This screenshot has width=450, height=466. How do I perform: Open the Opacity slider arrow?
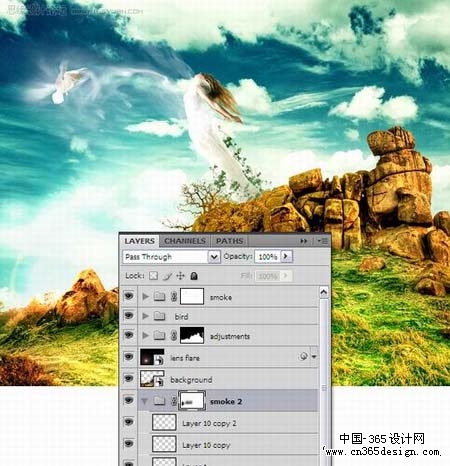pos(286,256)
